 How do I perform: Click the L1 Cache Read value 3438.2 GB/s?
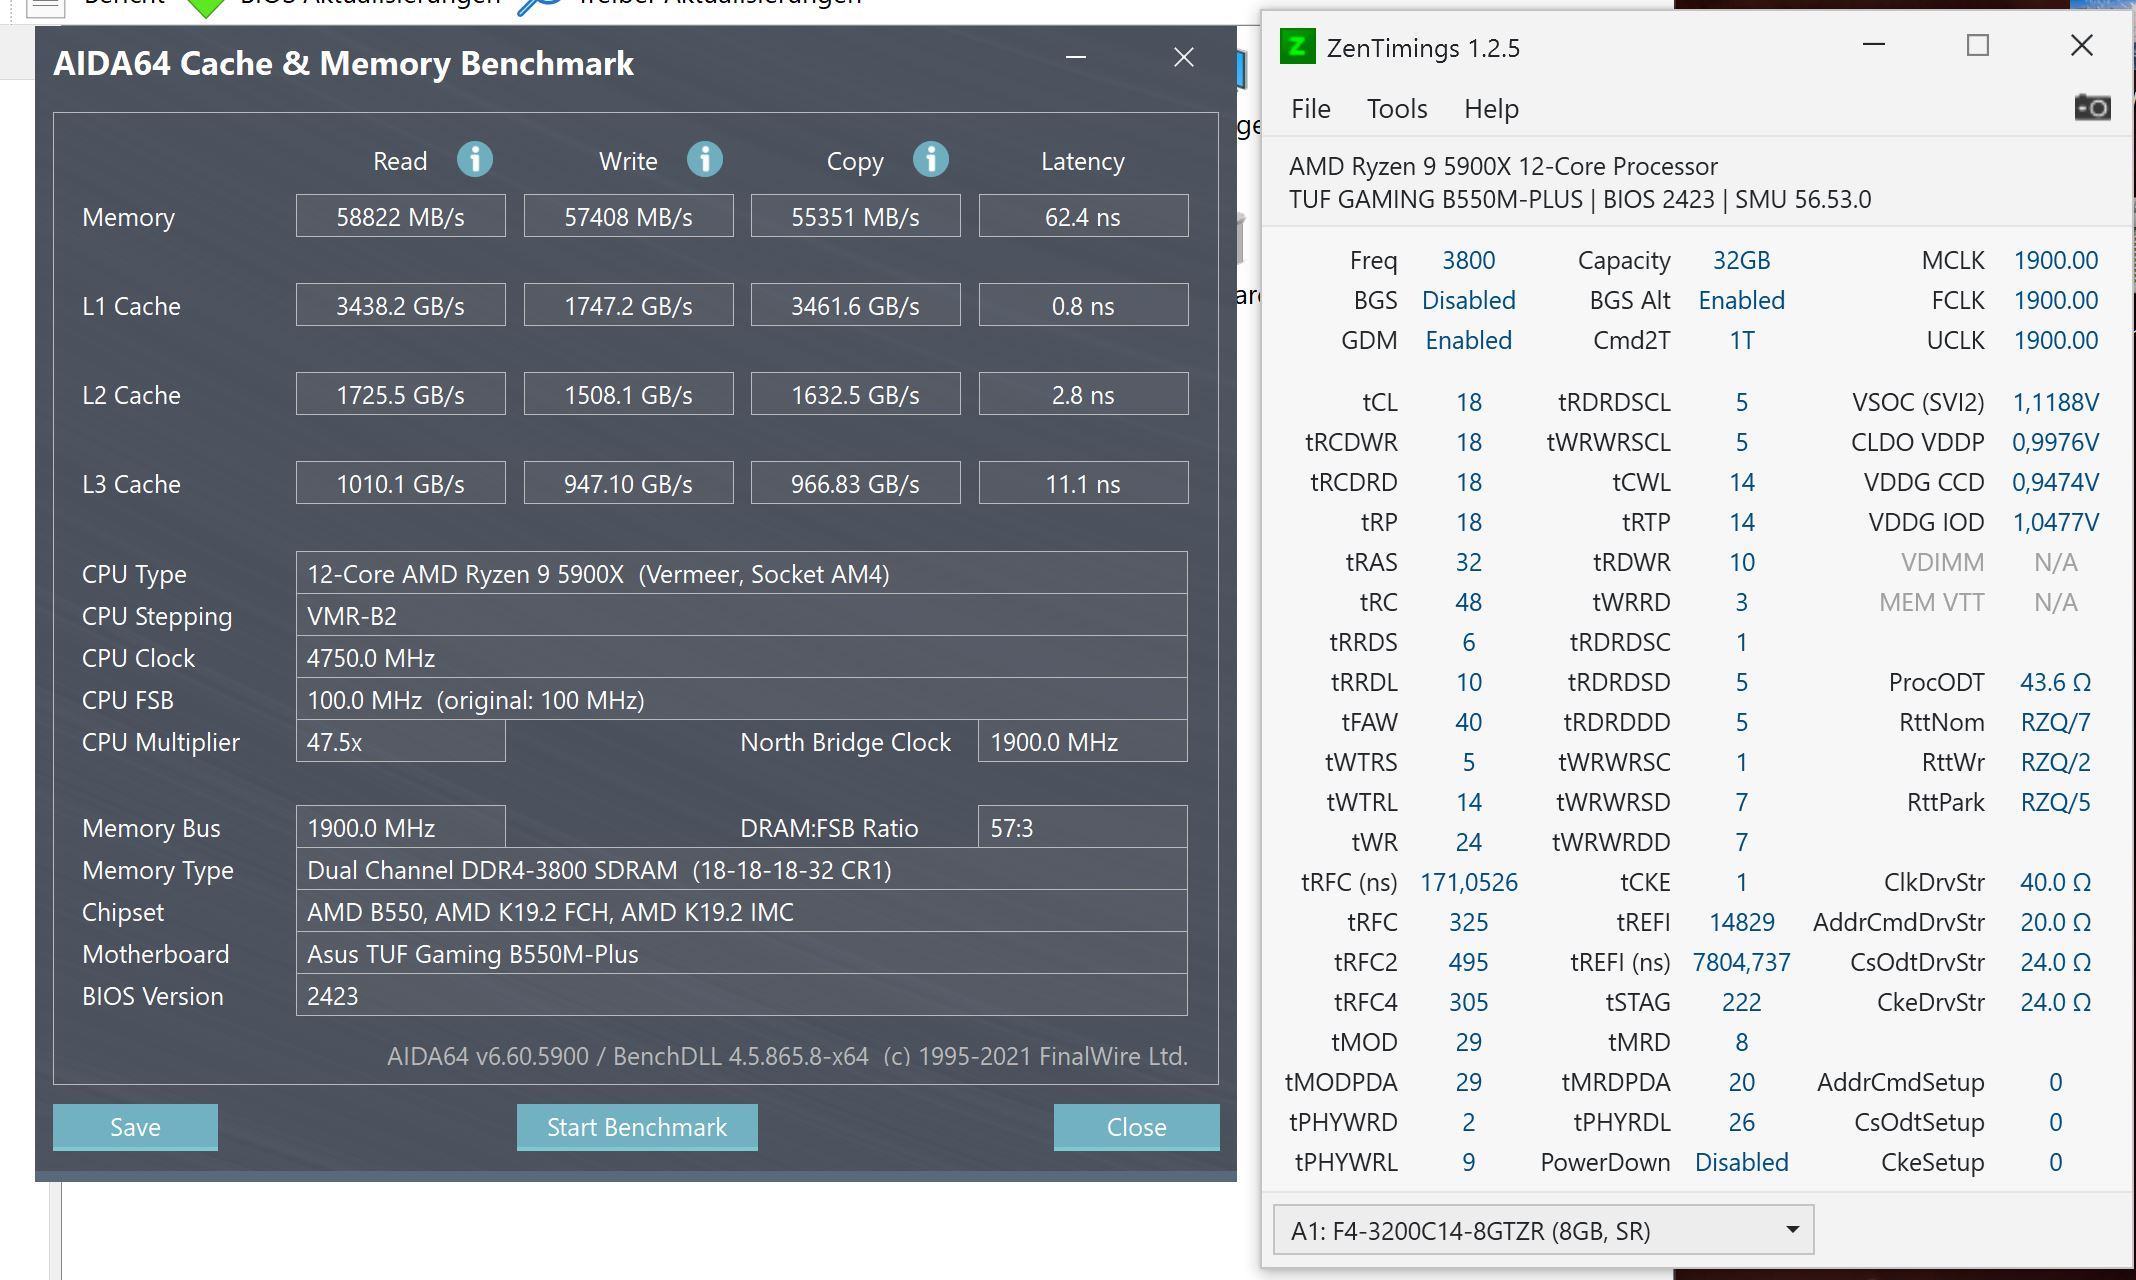pyautogui.click(x=400, y=306)
